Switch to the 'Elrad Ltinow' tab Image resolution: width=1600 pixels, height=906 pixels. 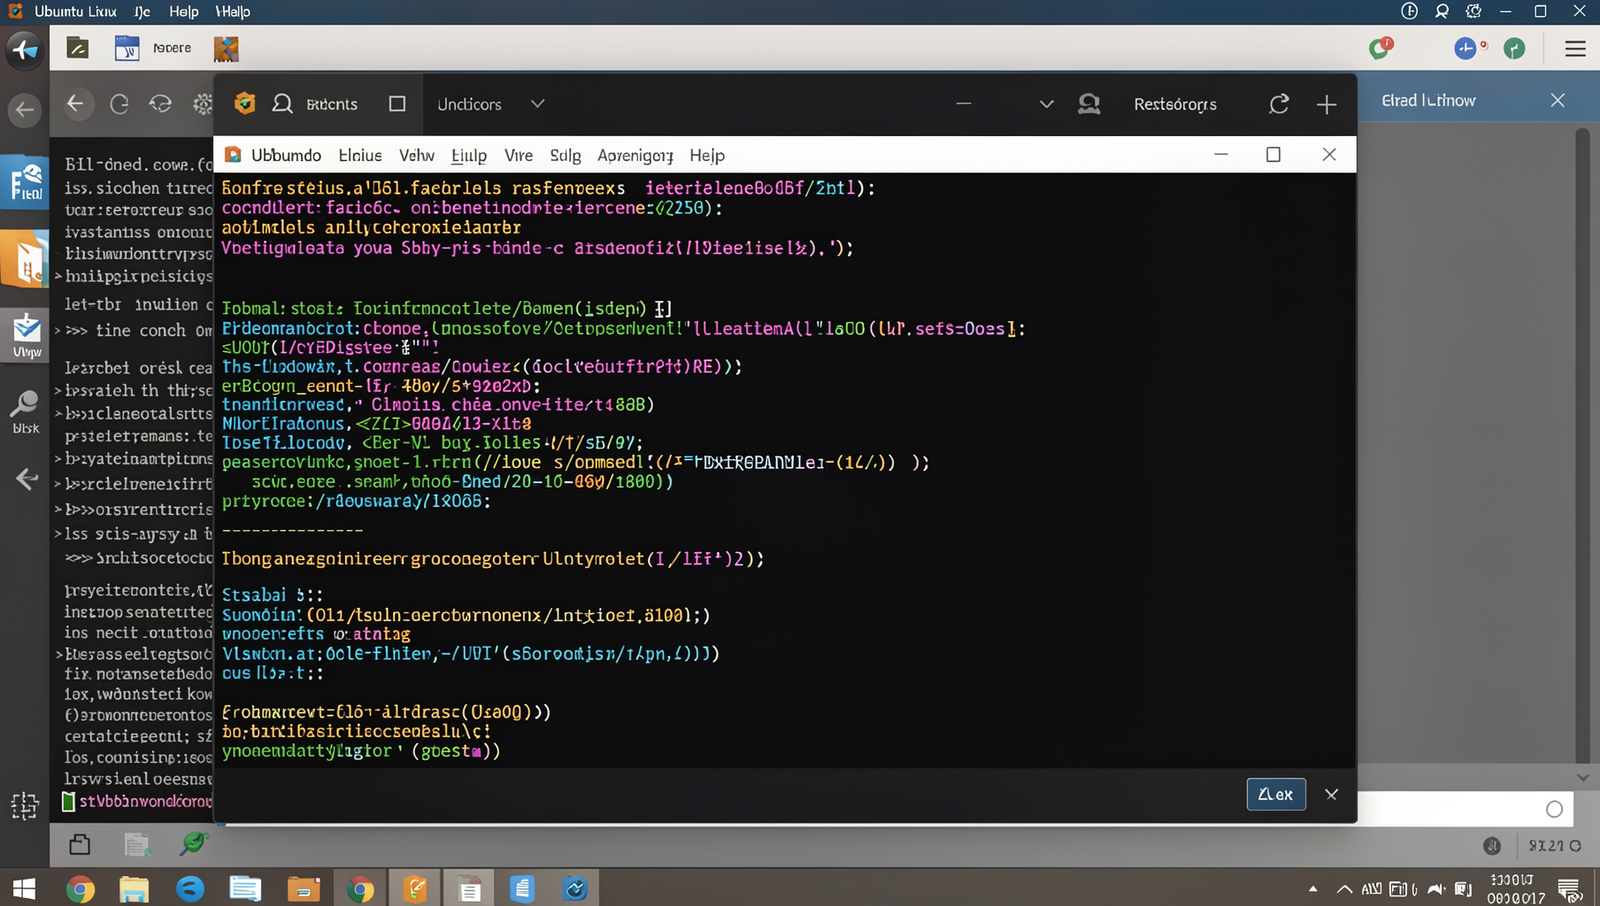(x=1428, y=100)
